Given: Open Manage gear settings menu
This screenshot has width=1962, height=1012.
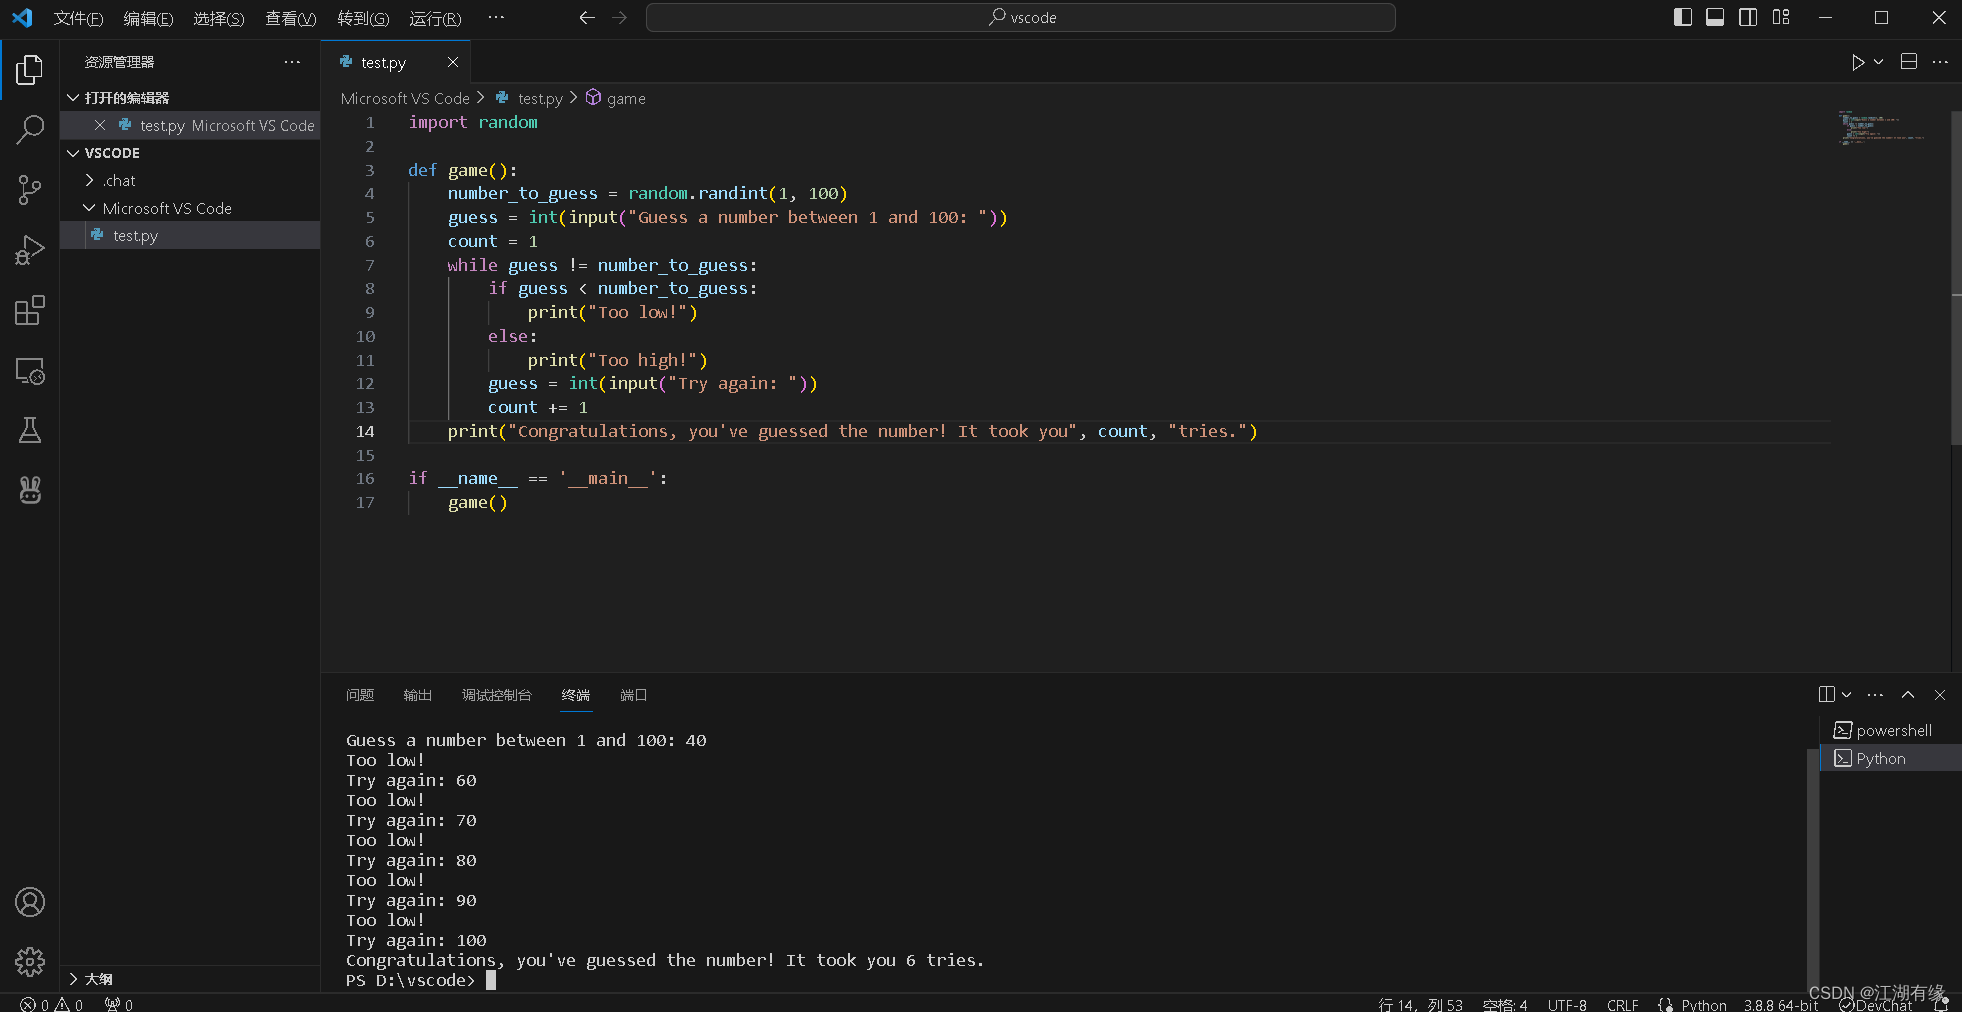Looking at the screenshot, I should point(30,962).
